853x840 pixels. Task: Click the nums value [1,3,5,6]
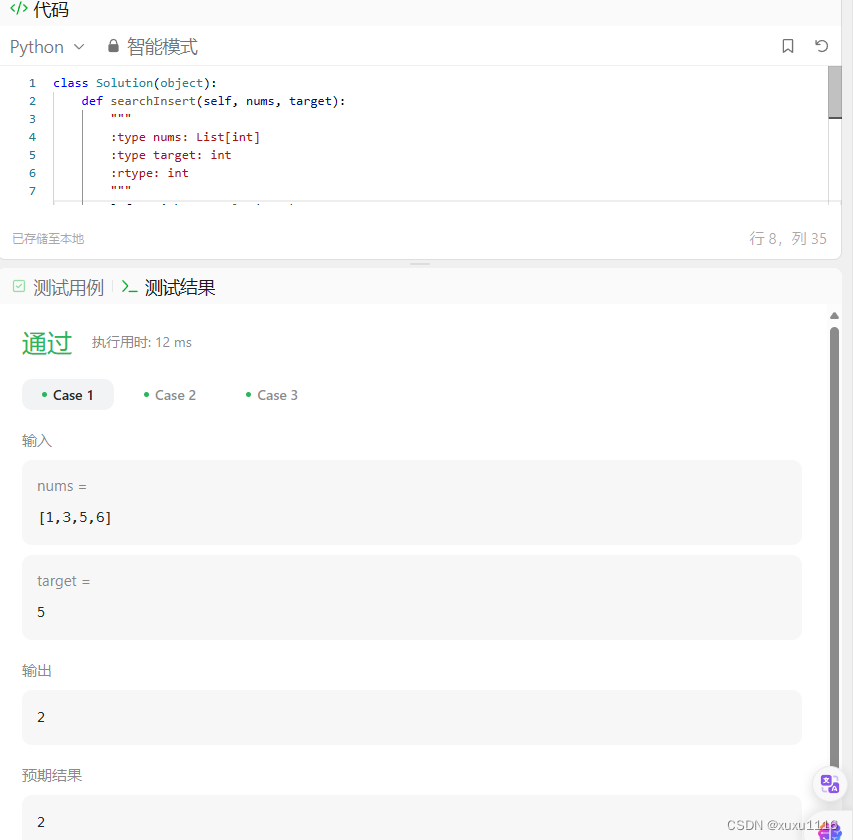tap(75, 517)
